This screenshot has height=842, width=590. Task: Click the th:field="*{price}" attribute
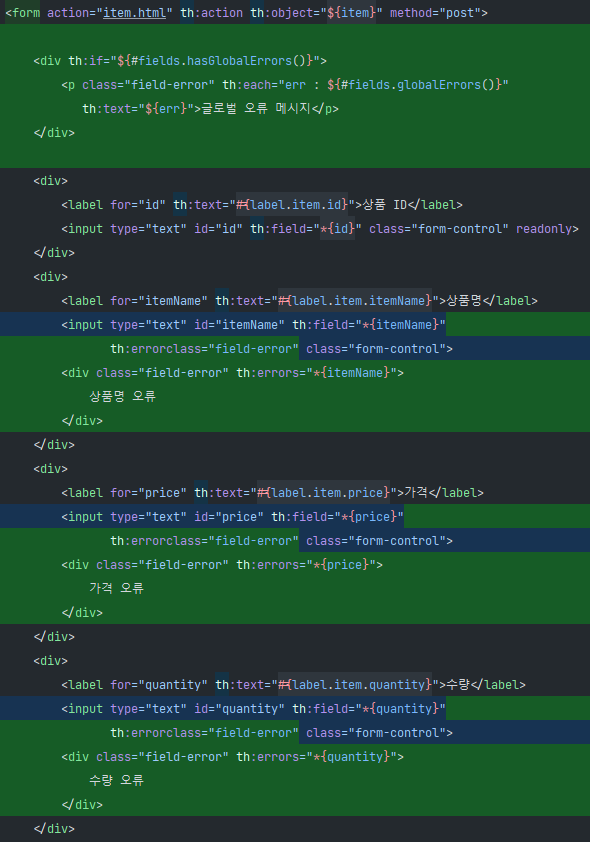tap(337, 517)
